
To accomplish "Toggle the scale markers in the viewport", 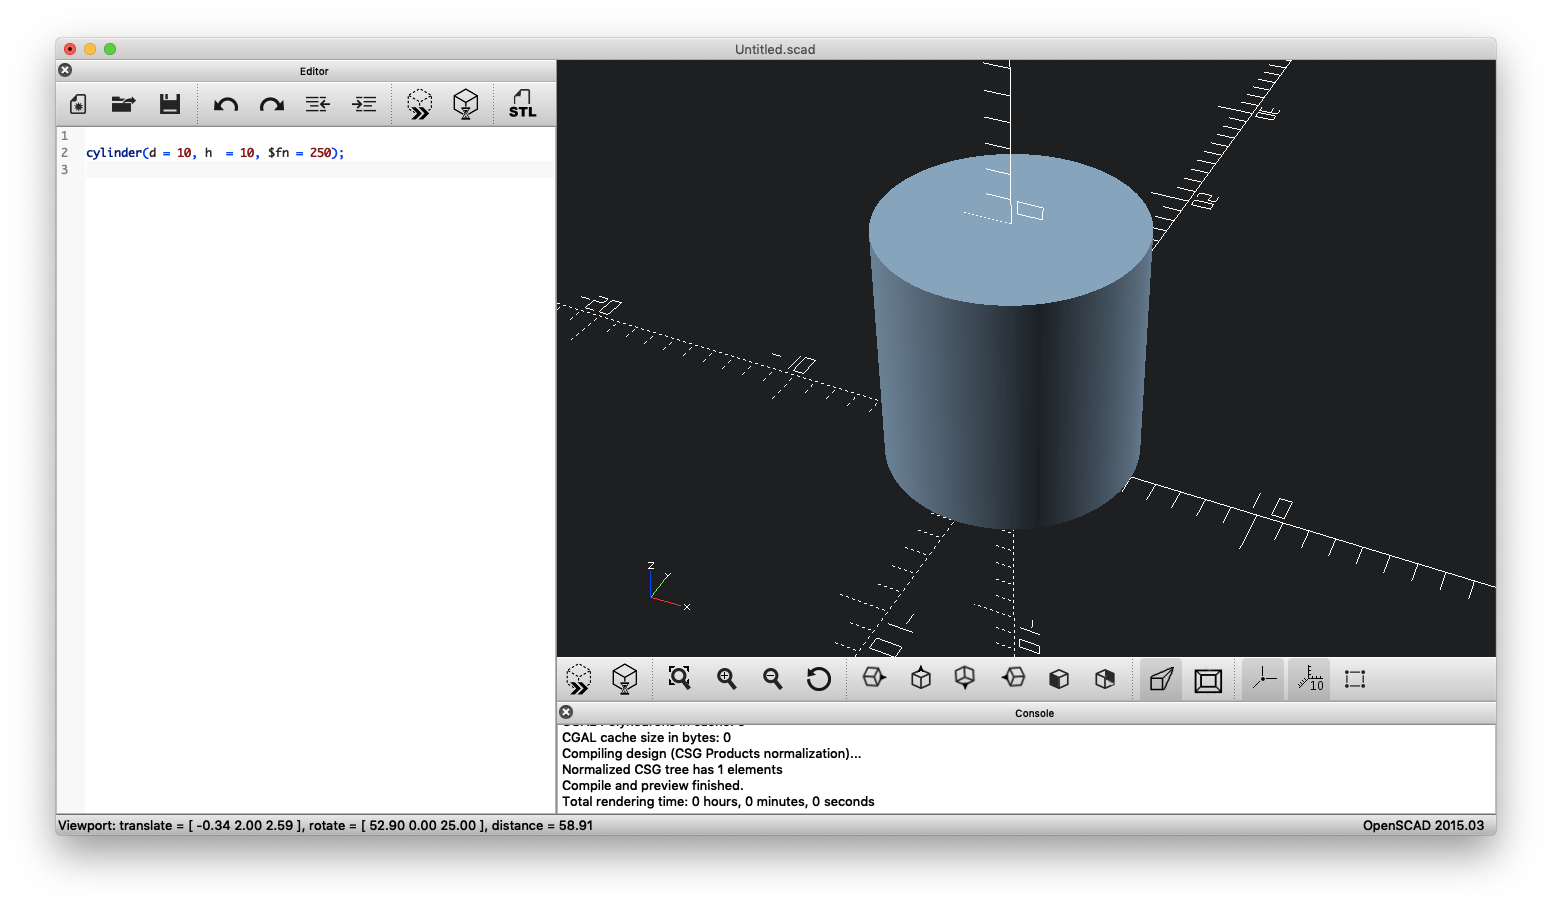I will pyautogui.click(x=1309, y=679).
